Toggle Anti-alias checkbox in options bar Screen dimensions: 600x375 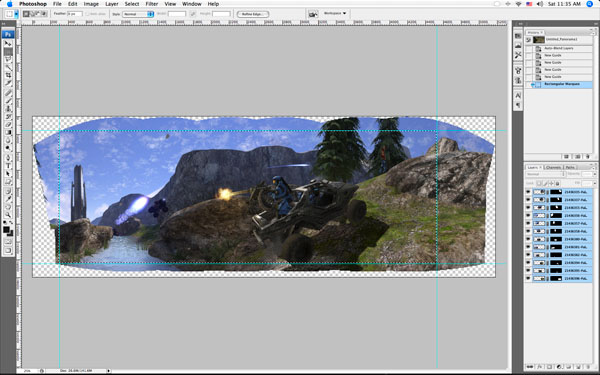(87, 14)
